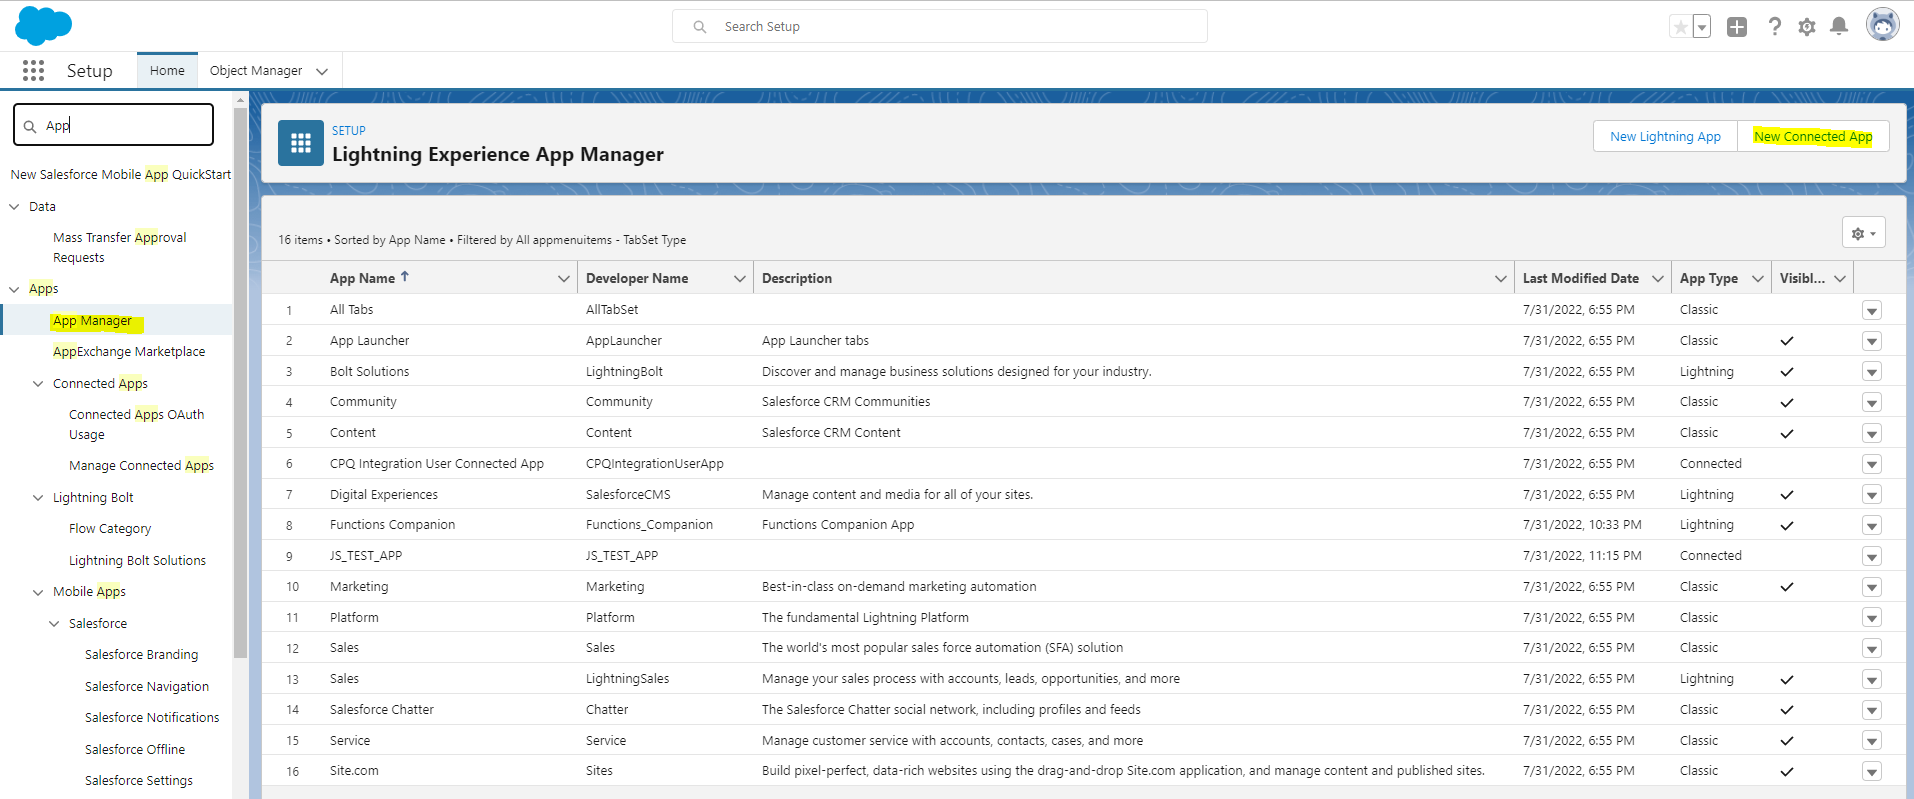Open row actions for Functions Companion
1914x799 pixels.
[x=1872, y=525]
